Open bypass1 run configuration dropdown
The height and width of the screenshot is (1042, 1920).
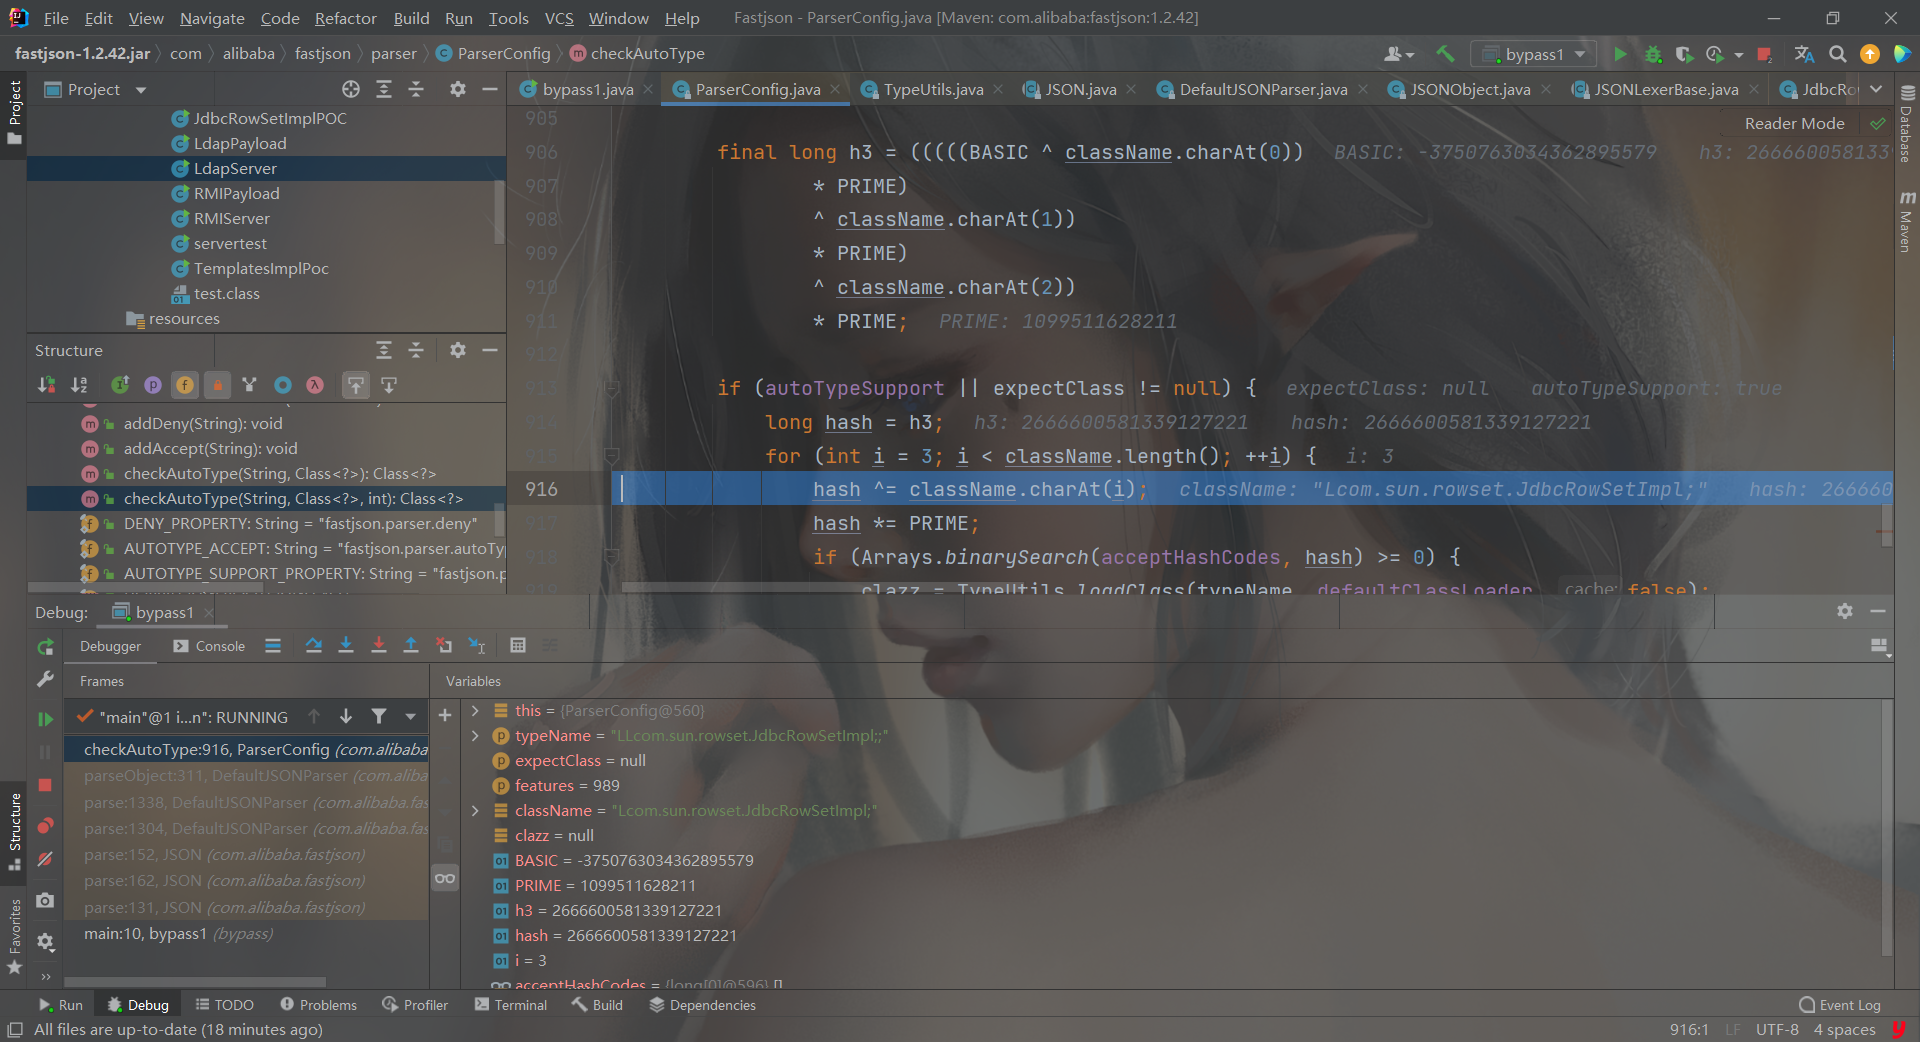1534,54
